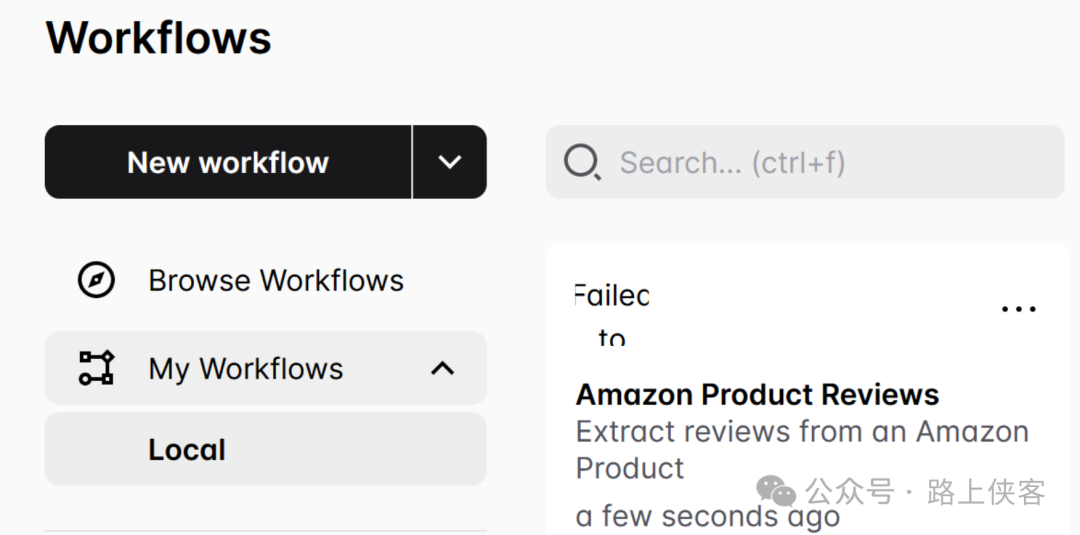Click the WeChat logo in the watermark

[x=776, y=491]
